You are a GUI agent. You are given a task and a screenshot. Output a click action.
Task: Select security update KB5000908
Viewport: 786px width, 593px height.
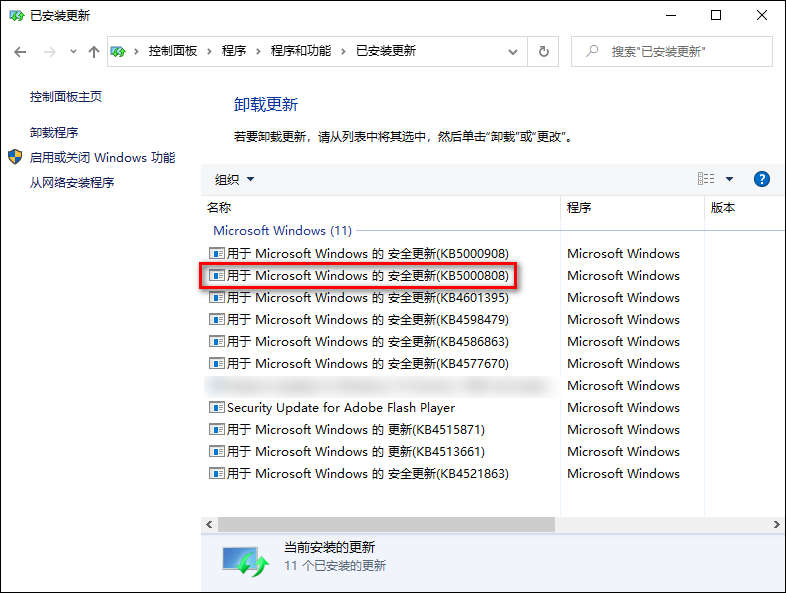pyautogui.click(x=359, y=254)
